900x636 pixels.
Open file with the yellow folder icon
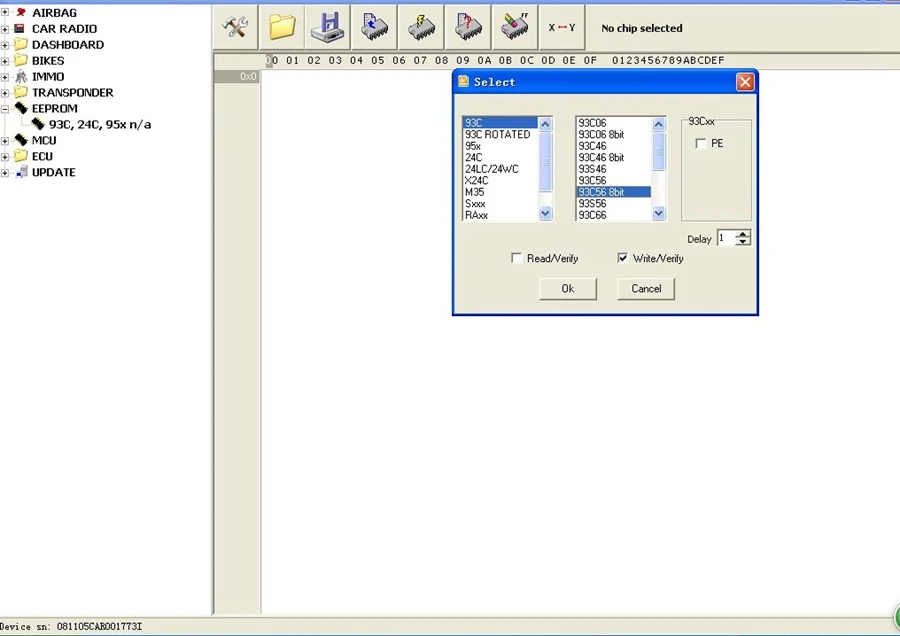tap(282, 27)
